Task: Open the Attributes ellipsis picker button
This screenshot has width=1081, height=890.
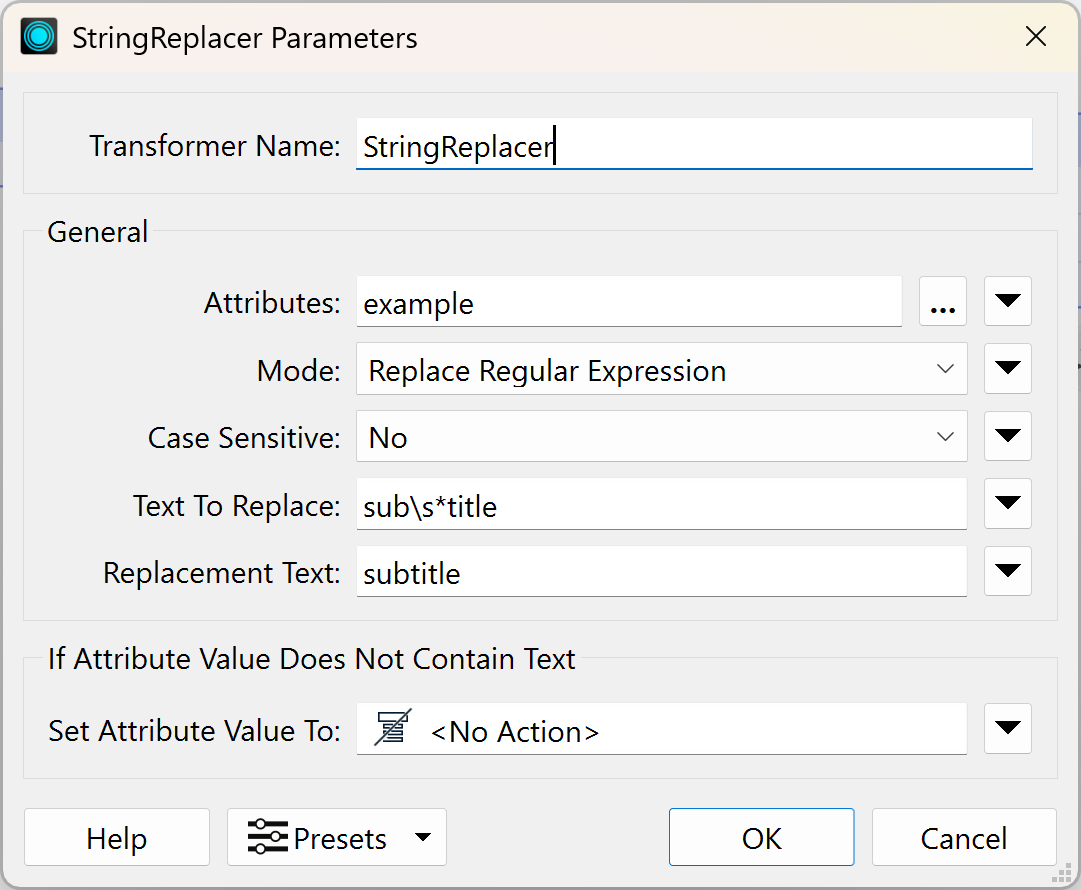Action: (942, 301)
